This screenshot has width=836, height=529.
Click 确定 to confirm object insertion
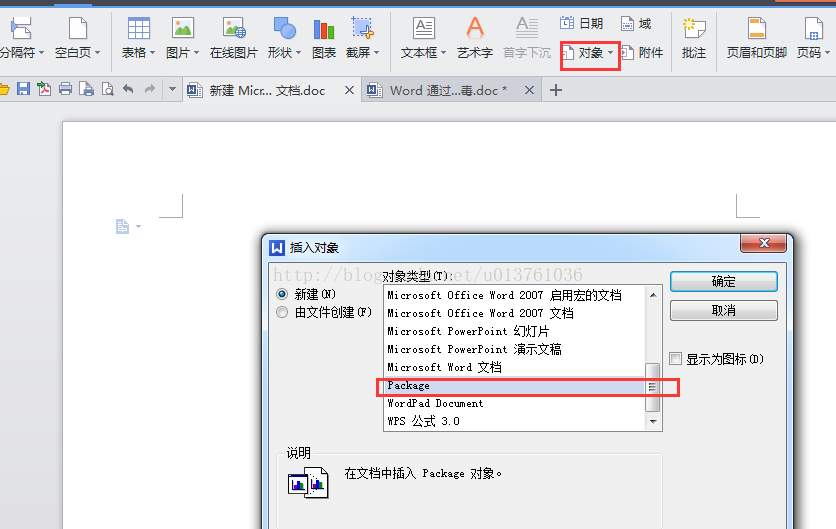[724, 282]
